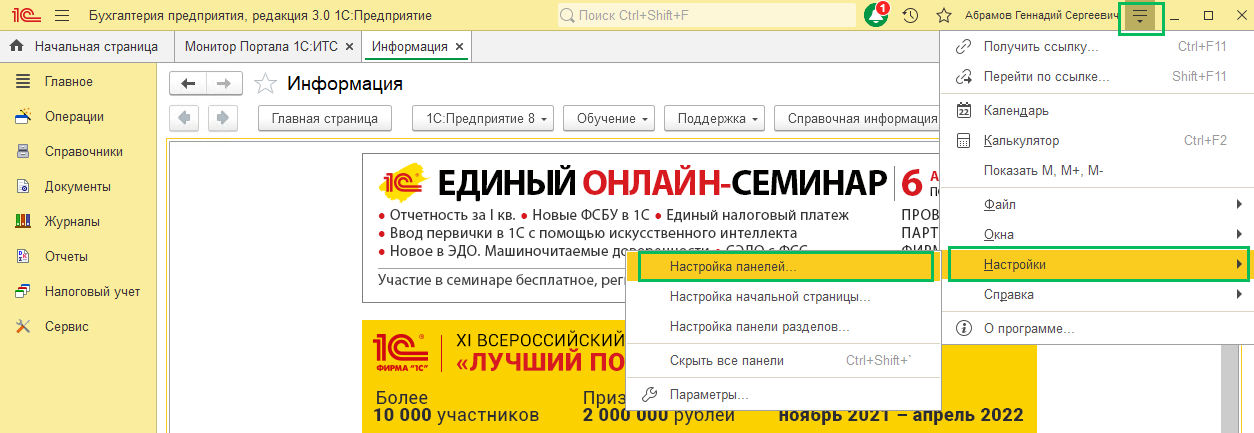The width and height of the screenshot is (1254, 433).
Task: Click the Налоговый учет section icon
Action: 23,292
